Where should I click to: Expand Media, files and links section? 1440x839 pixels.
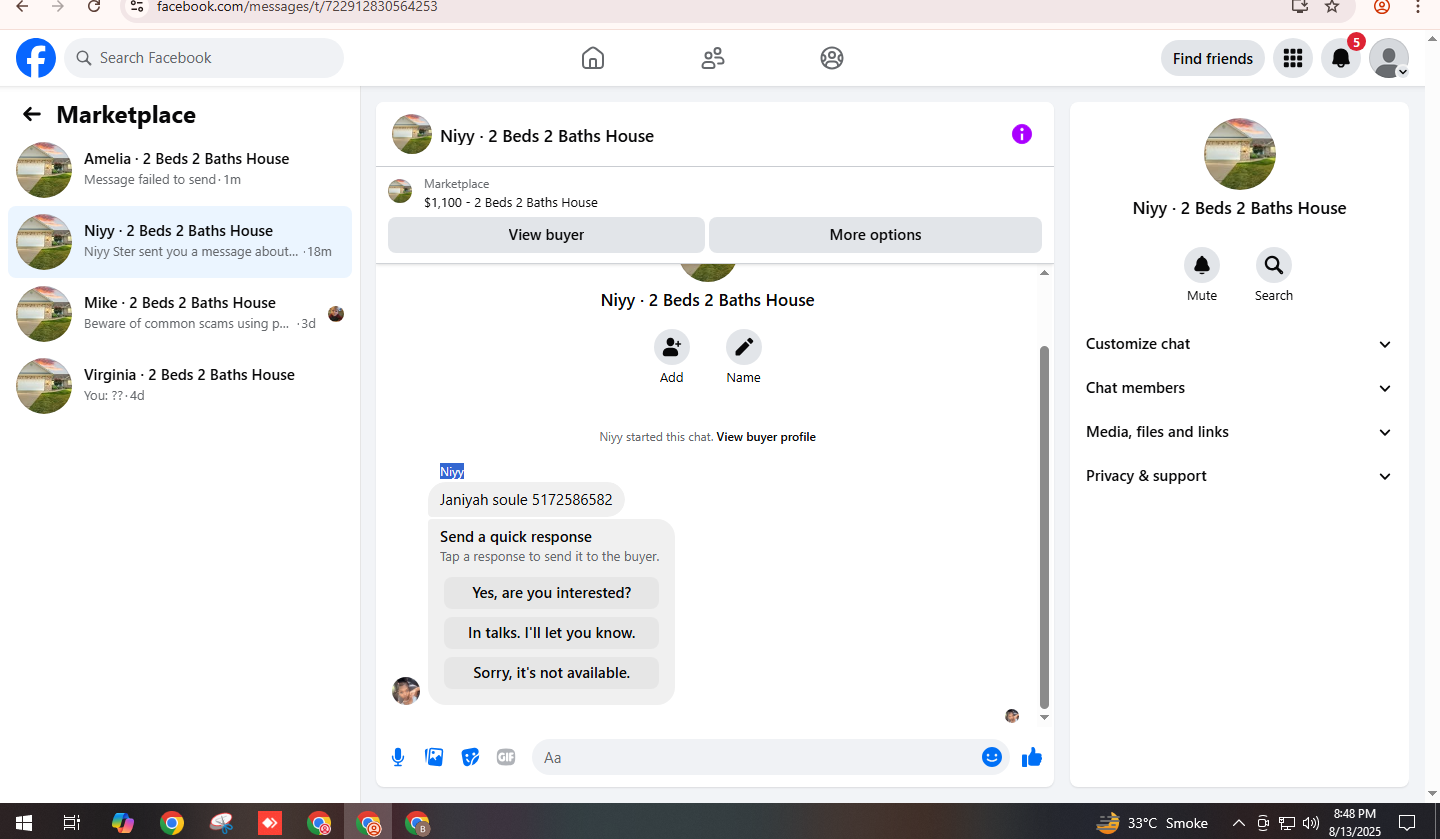(x=1239, y=432)
